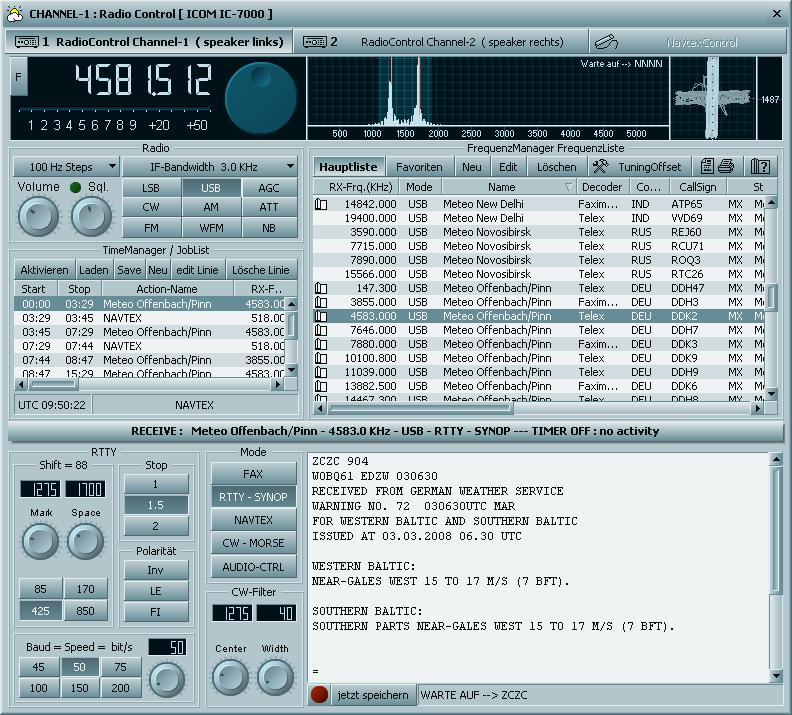This screenshot has width=792, height=715.
Task: Enable the NB noise blanker
Action: 269,228
